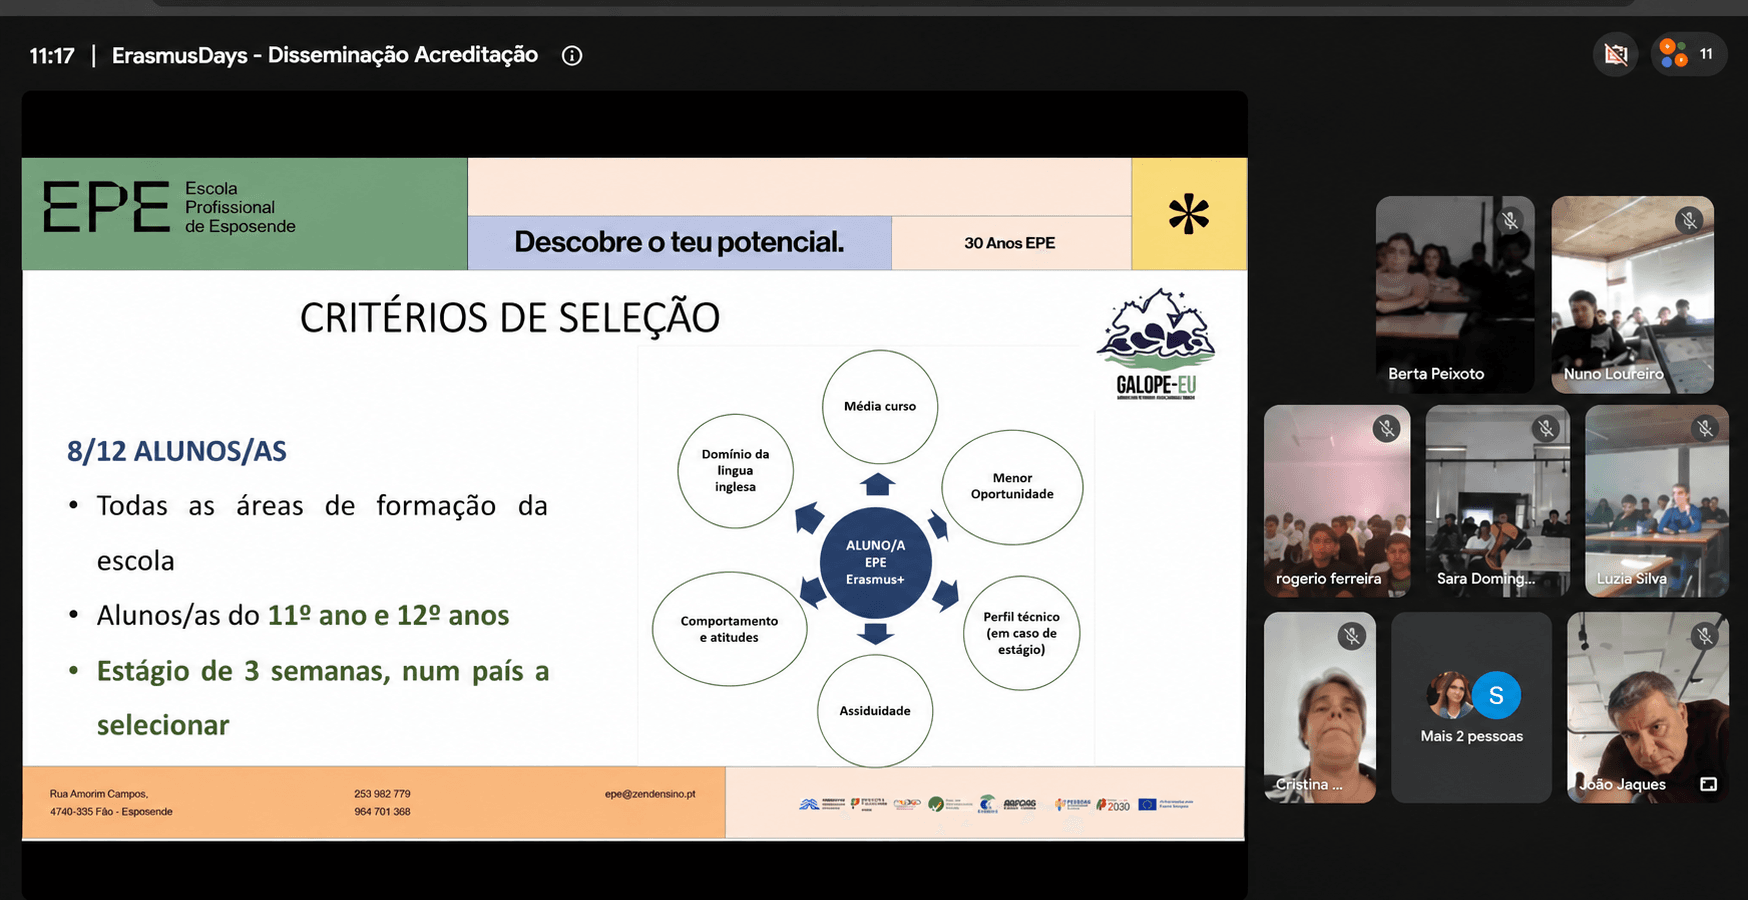Click the "Perfil técnico" circle on the slide
This screenshot has height=900, width=1748.
(1021, 633)
